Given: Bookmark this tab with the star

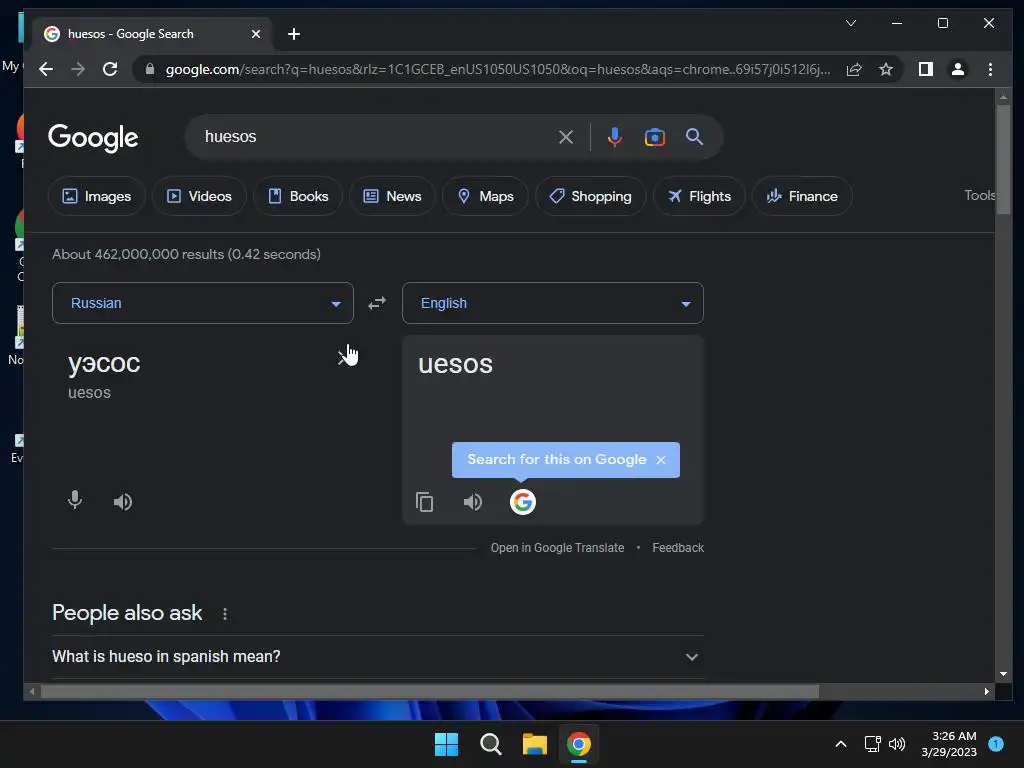Looking at the screenshot, I should pyautogui.click(x=886, y=69).
